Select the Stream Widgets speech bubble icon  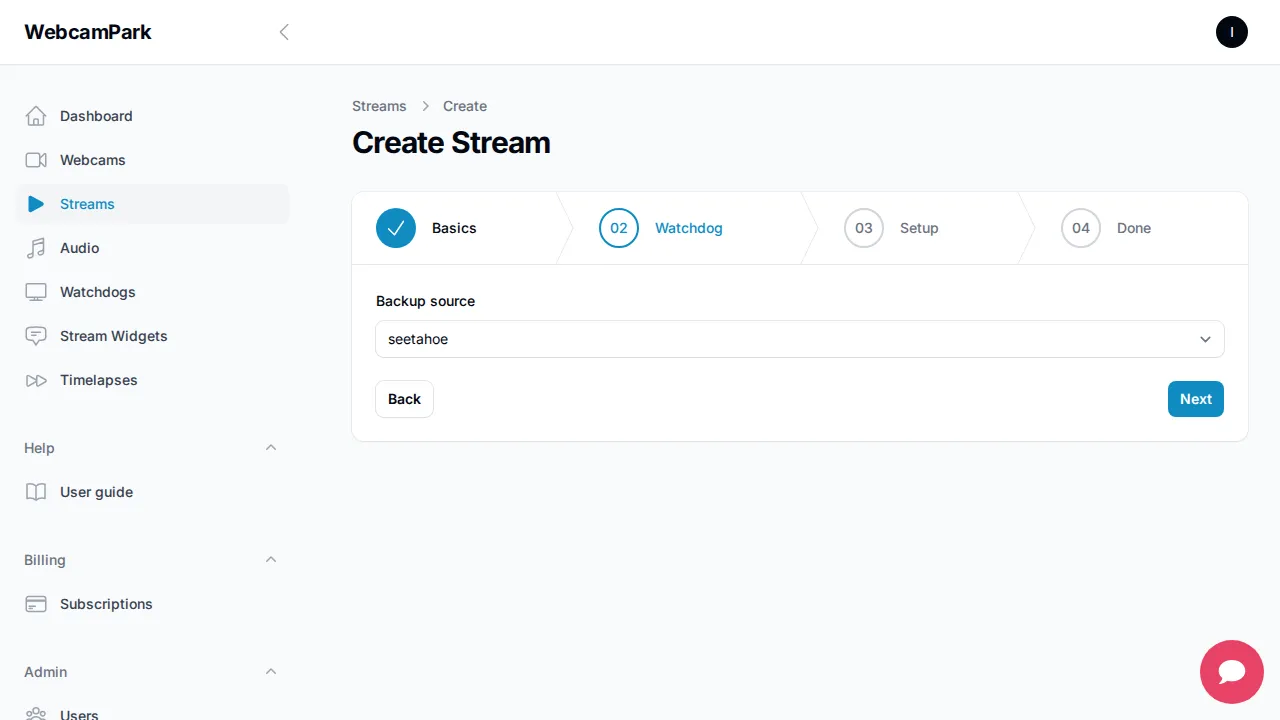tap(35, 335)
